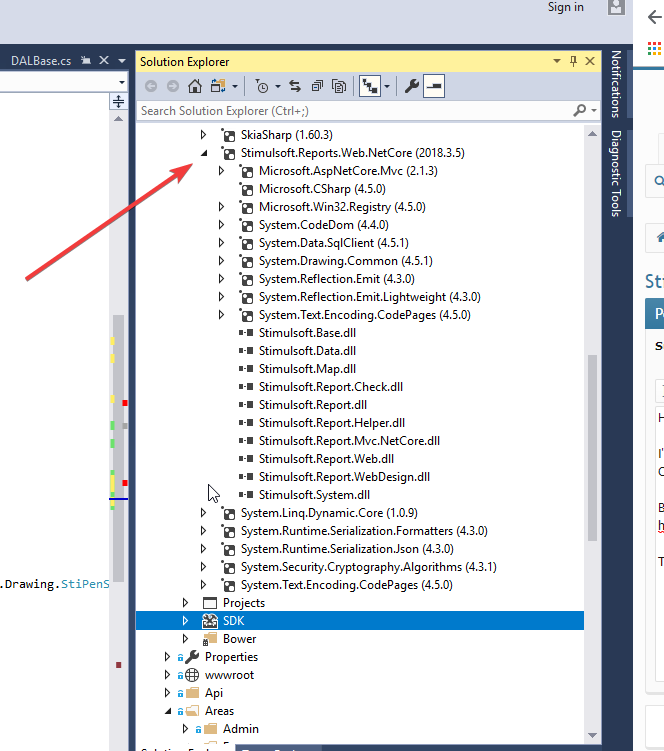Image resolution: width=664 pixels, height=751 pixels.
Task: Open the Notifications side tab
Action: coord(616,84)
